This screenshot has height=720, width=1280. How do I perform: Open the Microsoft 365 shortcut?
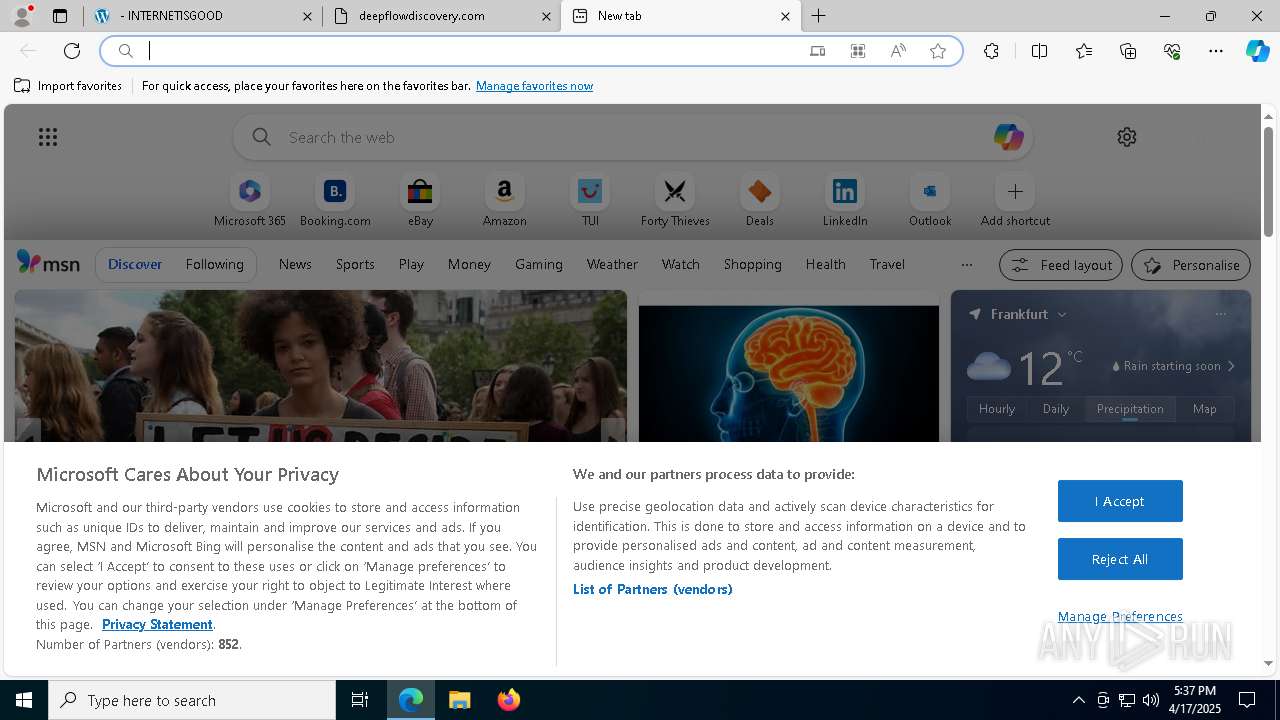(250, 201)
